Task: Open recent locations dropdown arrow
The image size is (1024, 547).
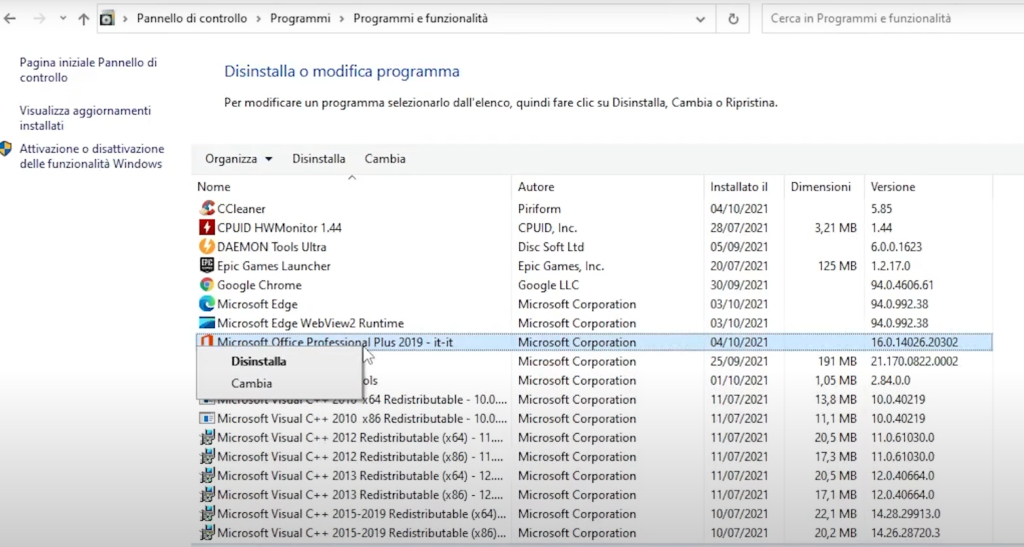Action: (63, 18)
